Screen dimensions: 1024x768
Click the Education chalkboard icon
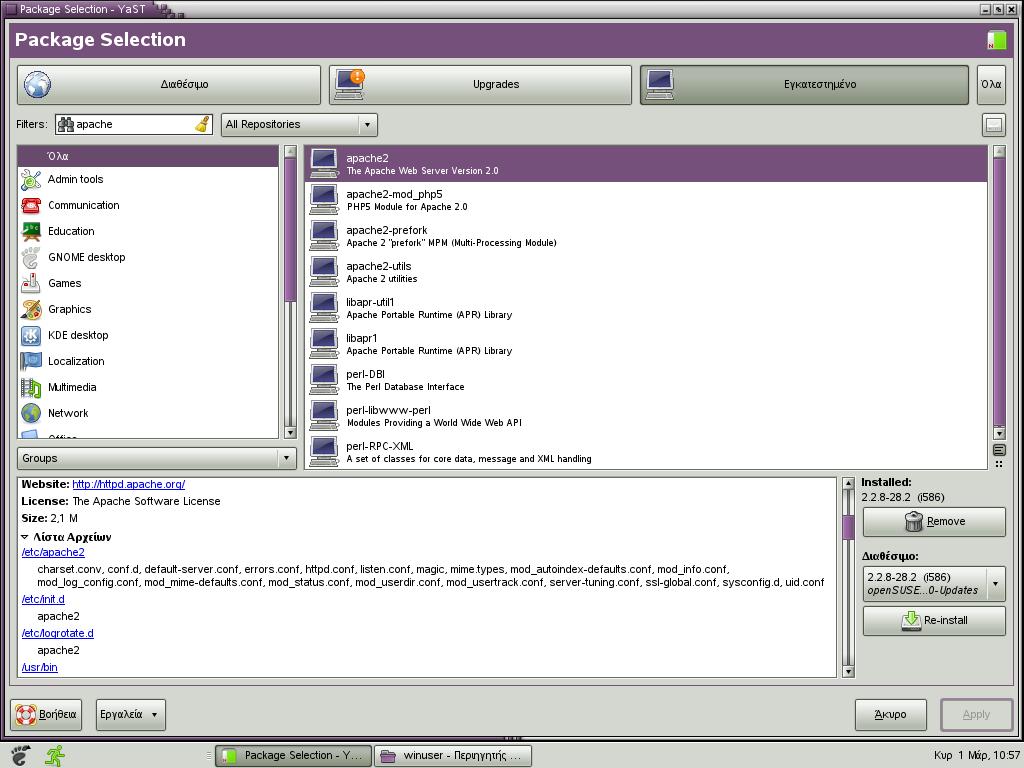(x=31, y=231)
